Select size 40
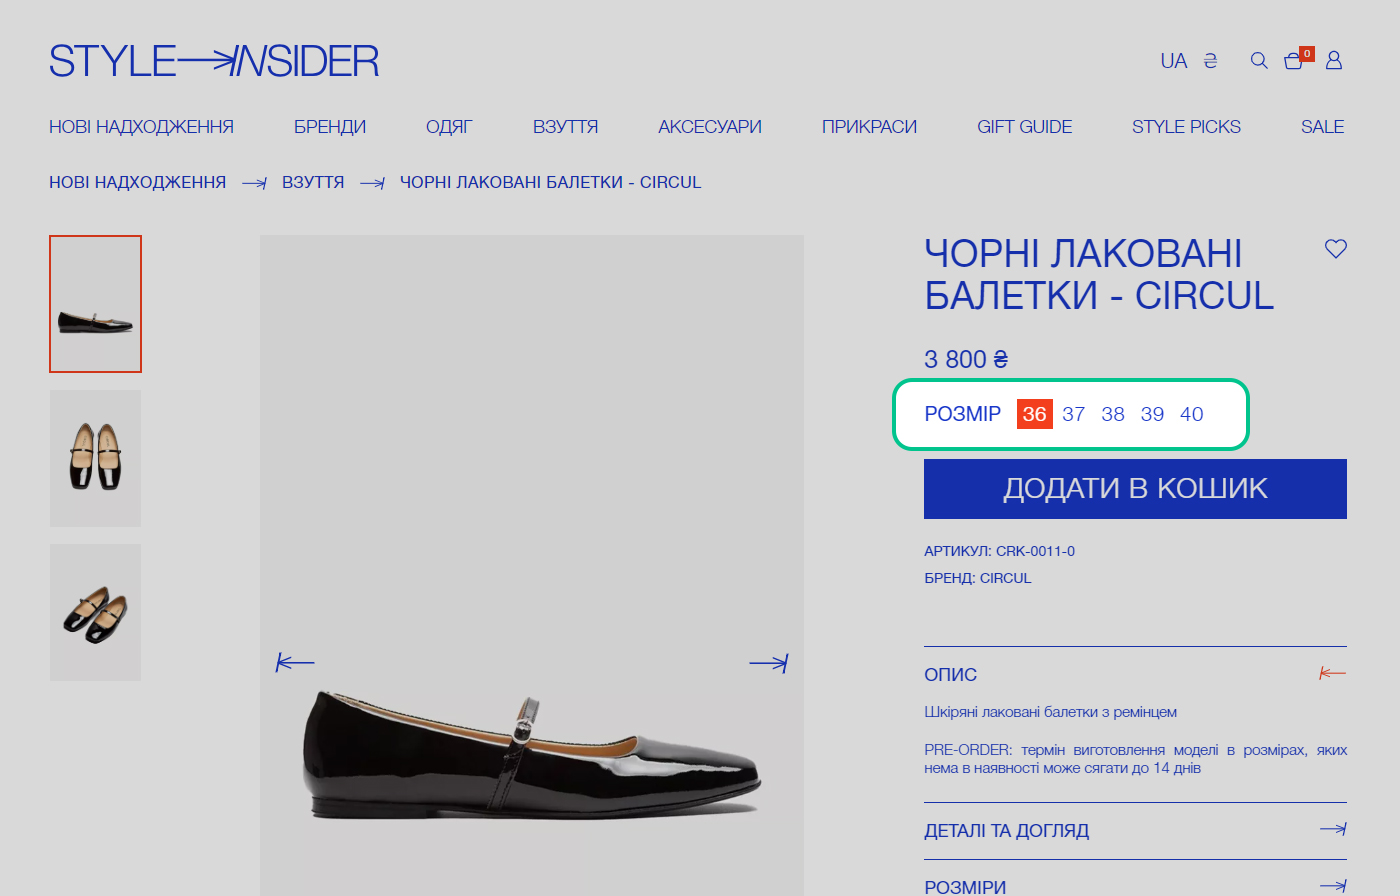1400x896 pixels. pyautogui.click(x=1192, y=414)
